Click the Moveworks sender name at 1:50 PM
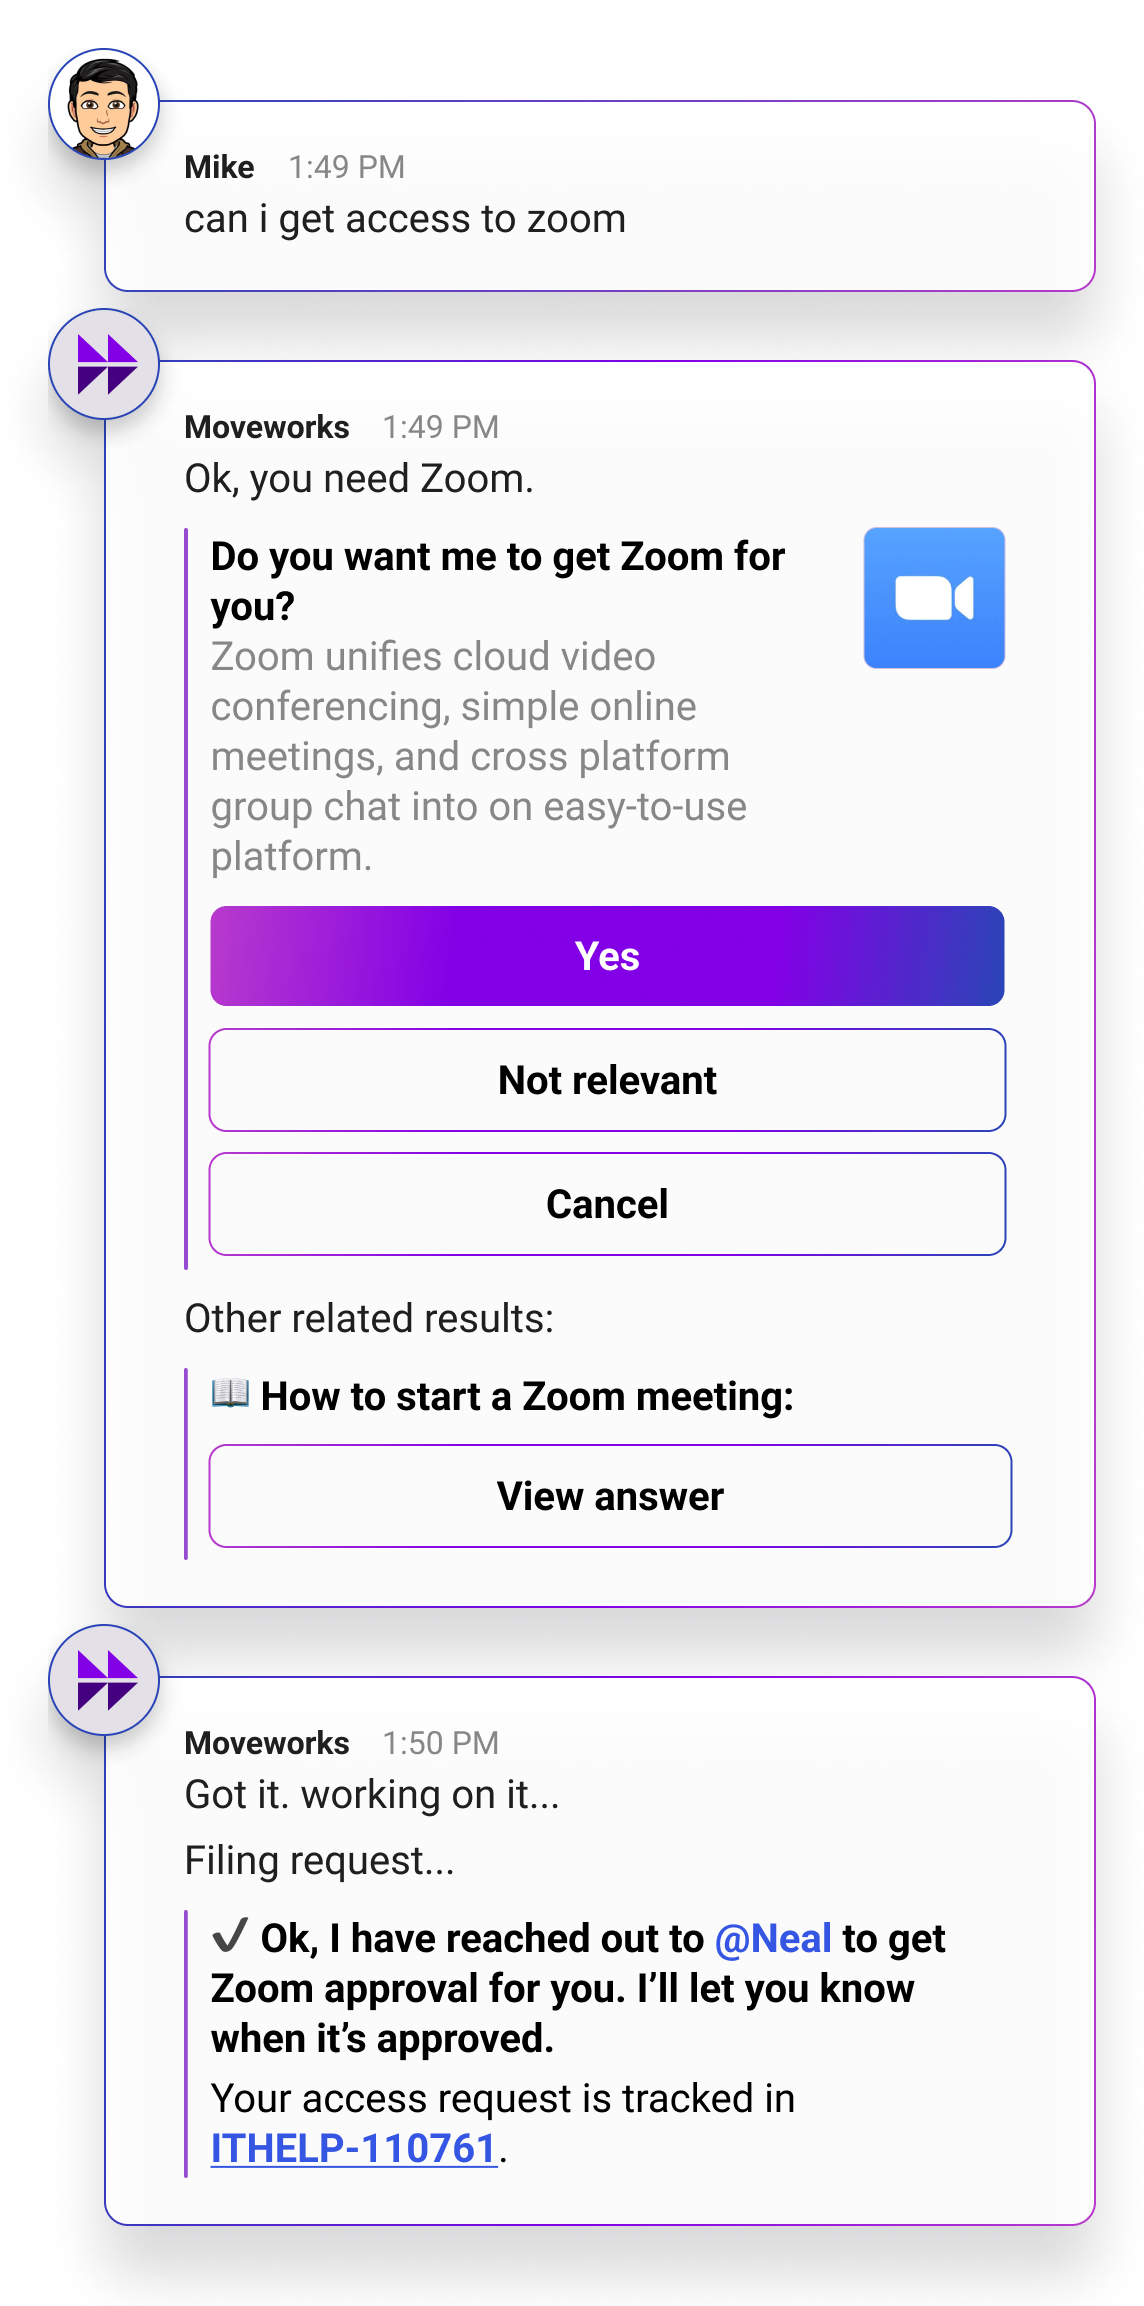The width and height of the screenshot is (1144, 2306). coord(267,1743)
